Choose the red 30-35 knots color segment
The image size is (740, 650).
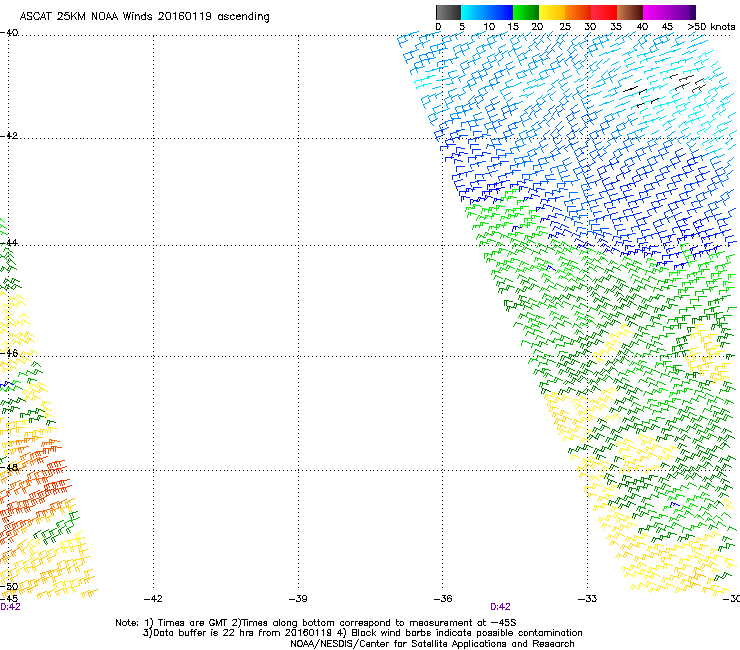[x=604, y=12]
